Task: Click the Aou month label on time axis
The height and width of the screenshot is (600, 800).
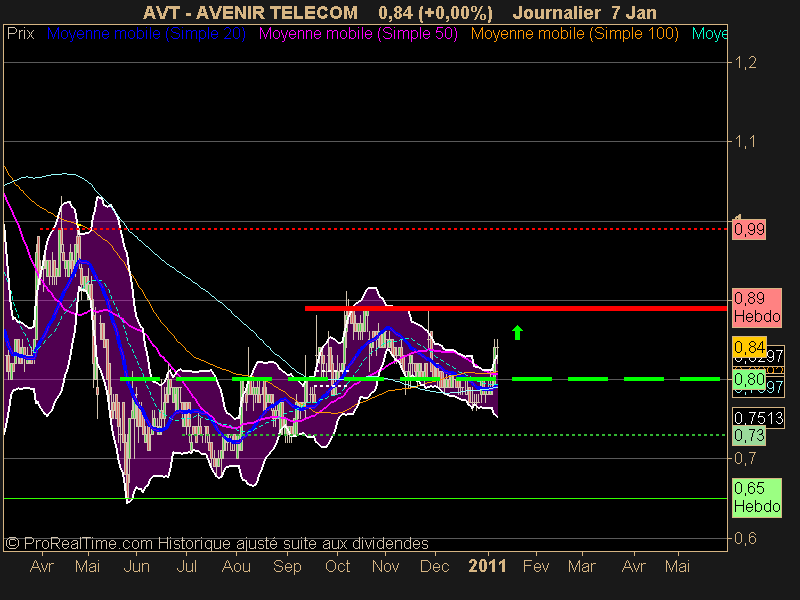Action: pos(236,566)
